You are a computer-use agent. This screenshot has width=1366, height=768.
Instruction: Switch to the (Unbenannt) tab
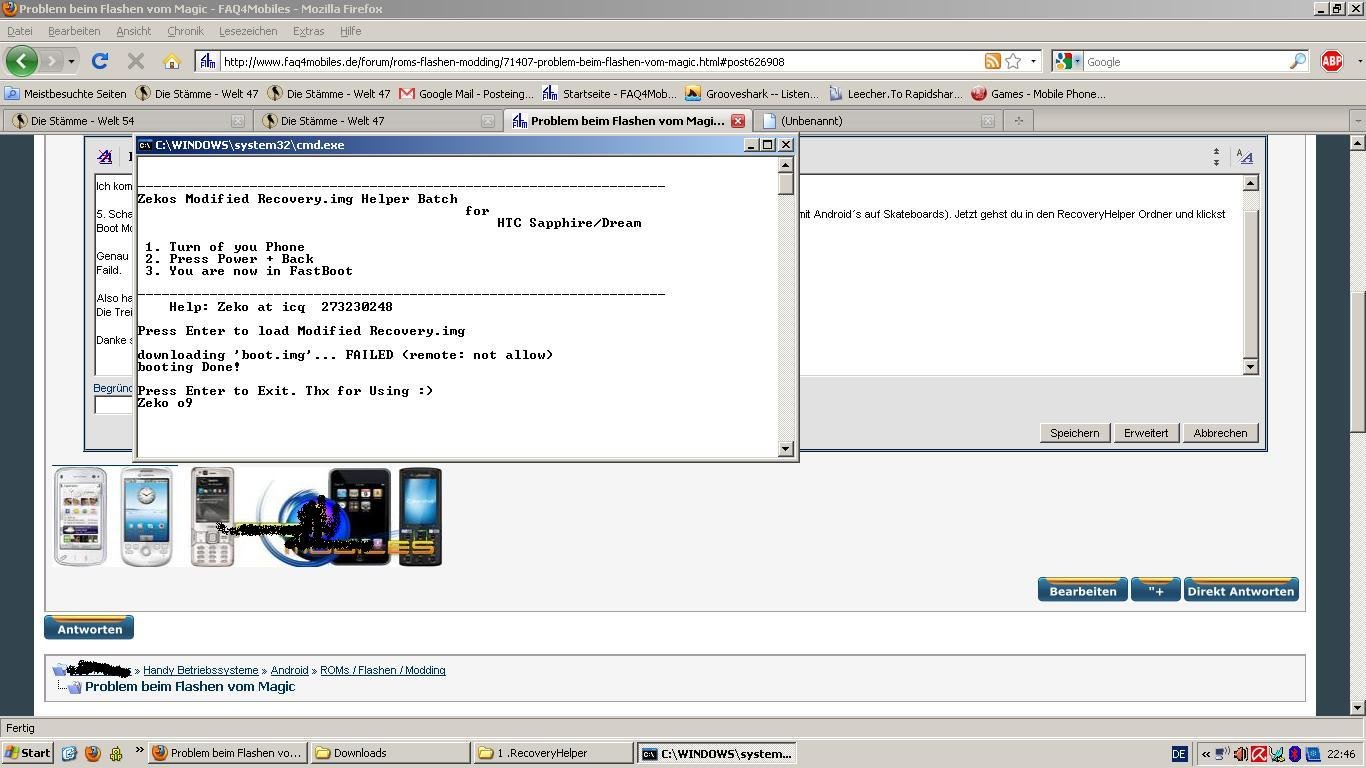coord(877,121)
